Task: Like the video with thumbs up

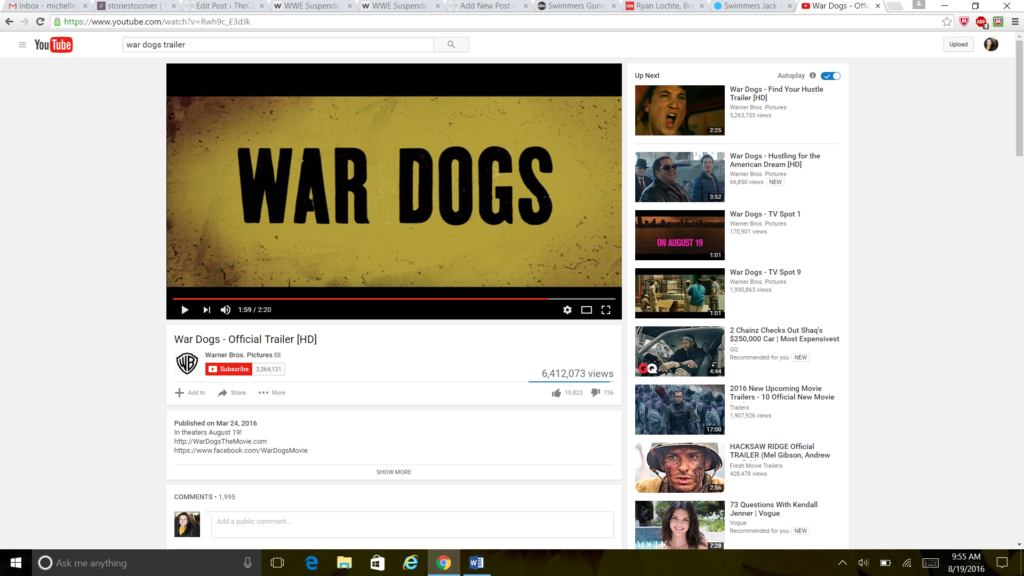Action: [556, 393]
